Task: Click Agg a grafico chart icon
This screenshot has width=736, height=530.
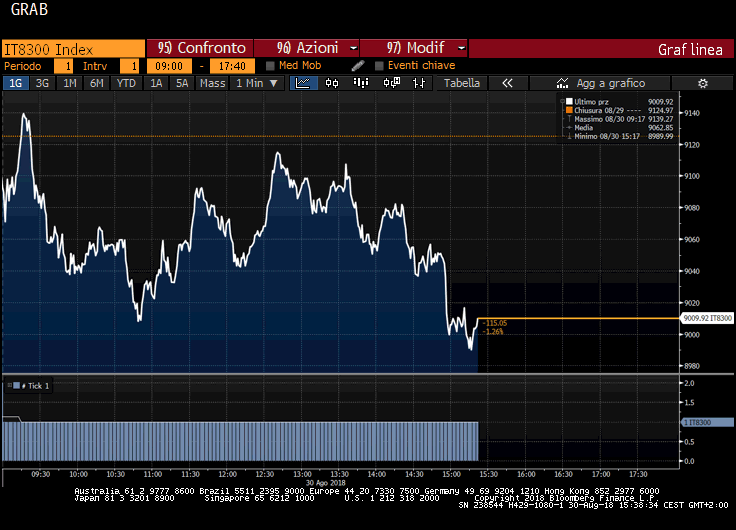Action: coord(563,83)
